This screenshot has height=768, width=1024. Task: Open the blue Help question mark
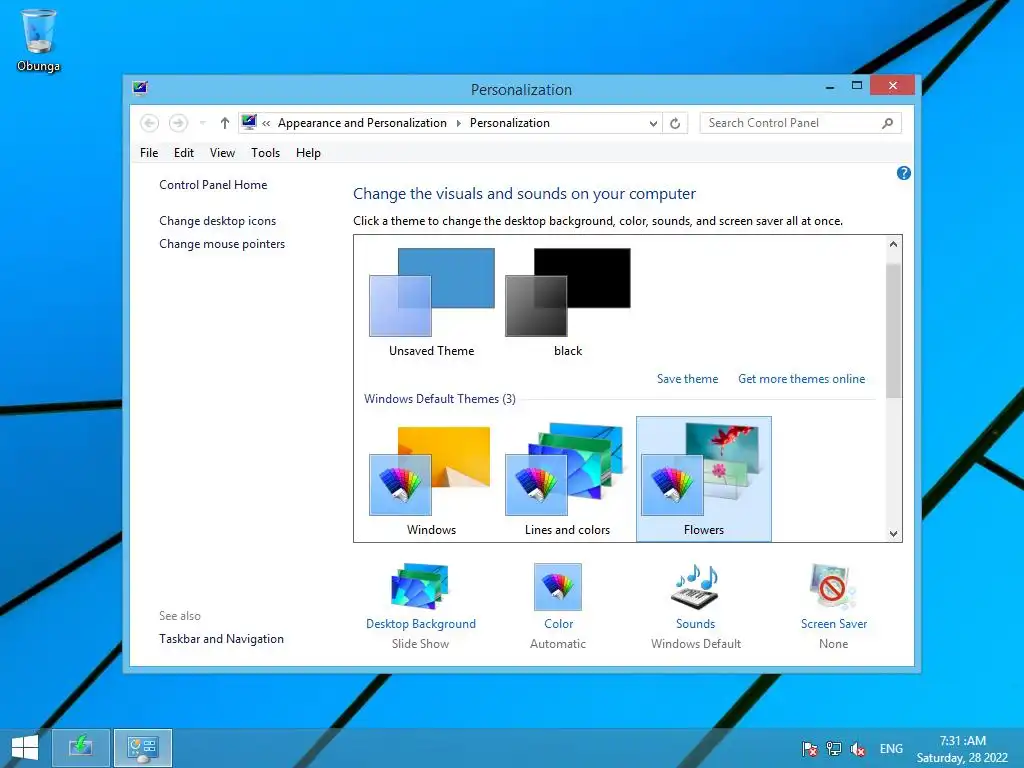click(x=903, y=173)
